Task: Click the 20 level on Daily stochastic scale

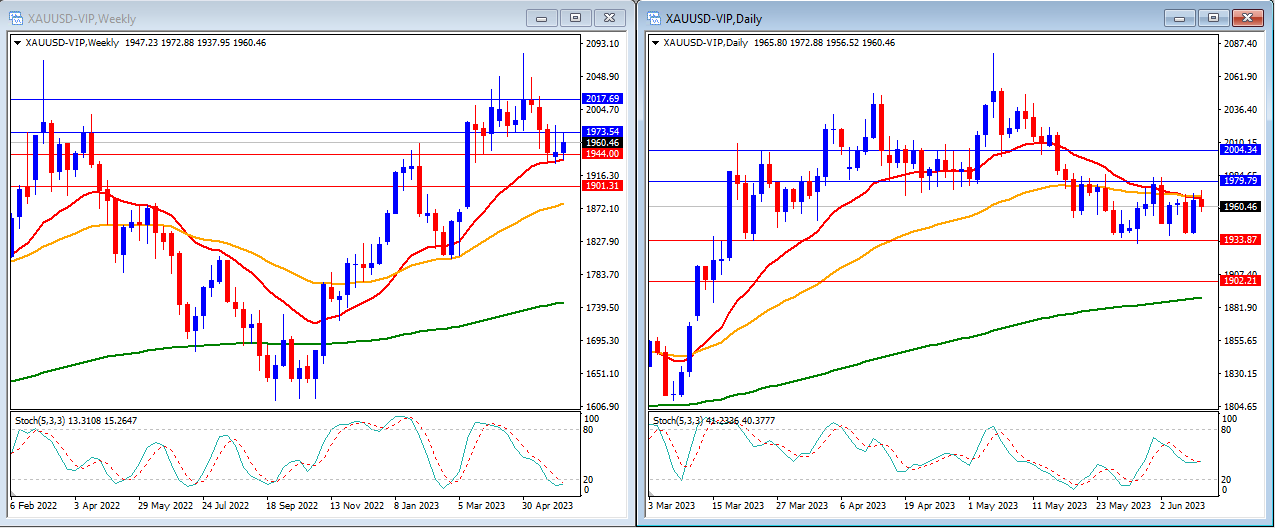Action: pyautogui.click(x=1226, y=480)
